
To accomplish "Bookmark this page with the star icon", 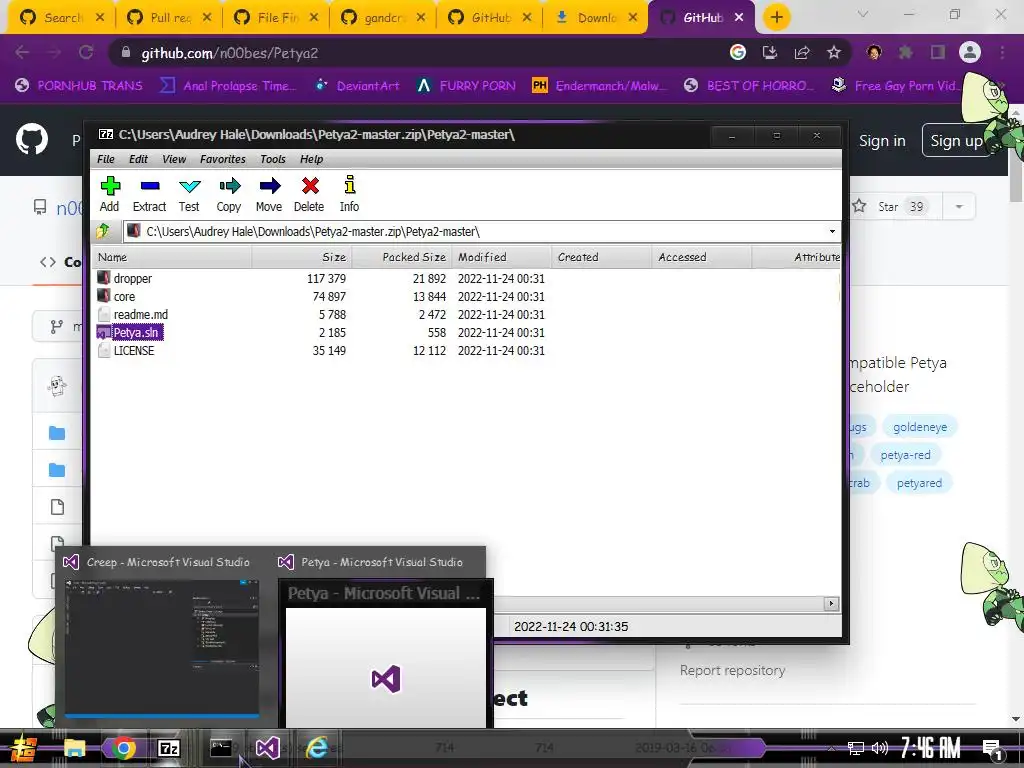I will 834,52.
